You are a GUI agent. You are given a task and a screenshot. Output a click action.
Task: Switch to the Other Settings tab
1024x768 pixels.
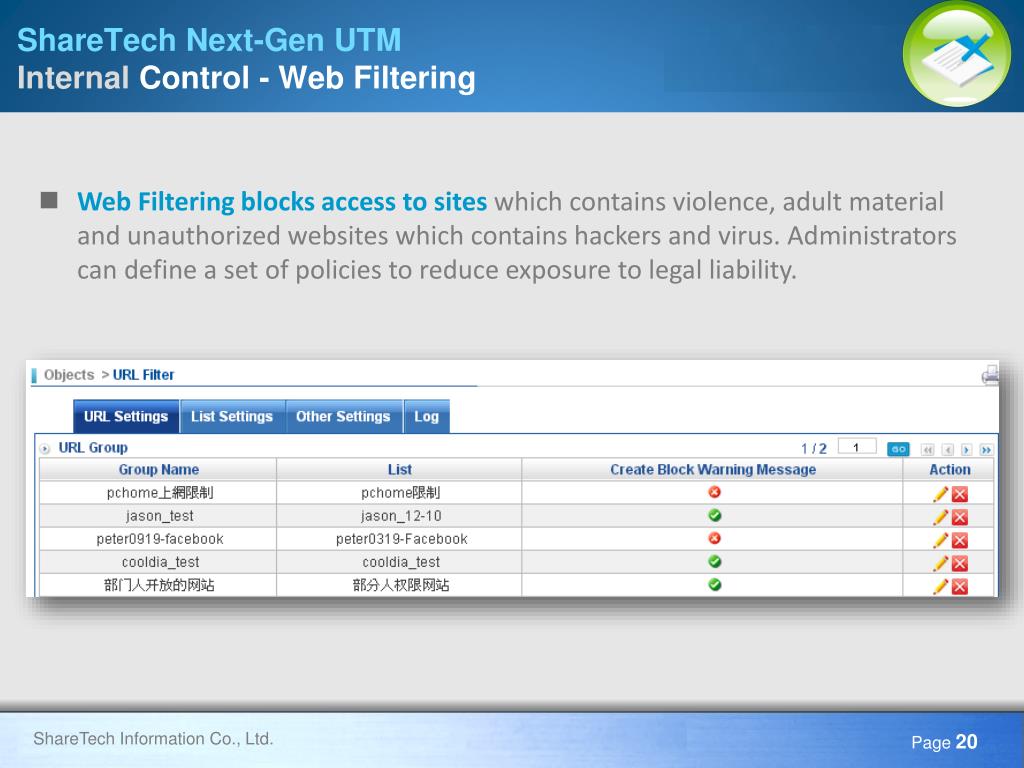point(343,417)
